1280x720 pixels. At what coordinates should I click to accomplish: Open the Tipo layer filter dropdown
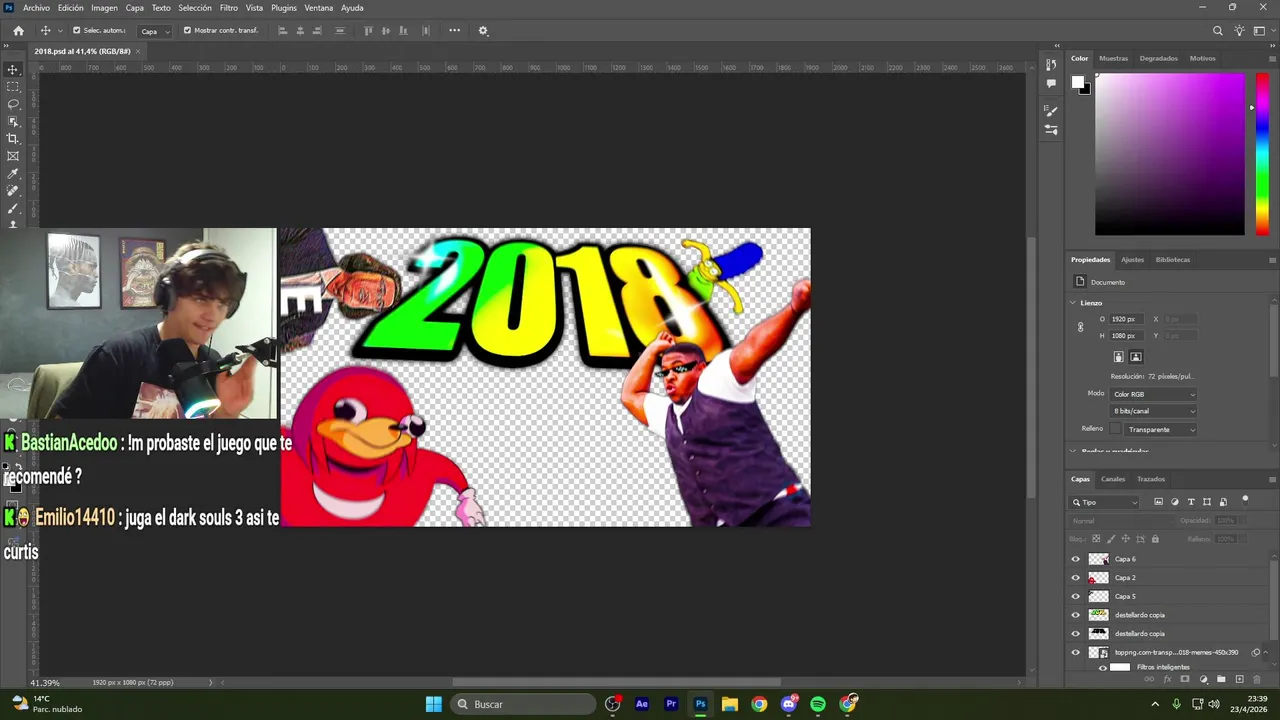click(1105, 502)
